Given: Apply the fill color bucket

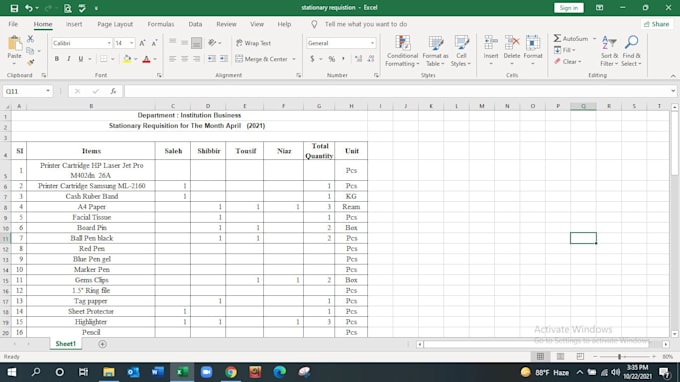Looking at the screenshot, I should pos(127,59).
